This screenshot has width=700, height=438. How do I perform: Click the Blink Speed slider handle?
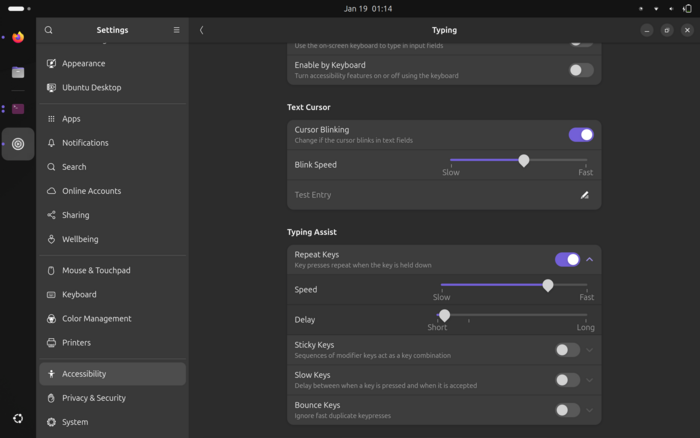[x=523, y=160]
